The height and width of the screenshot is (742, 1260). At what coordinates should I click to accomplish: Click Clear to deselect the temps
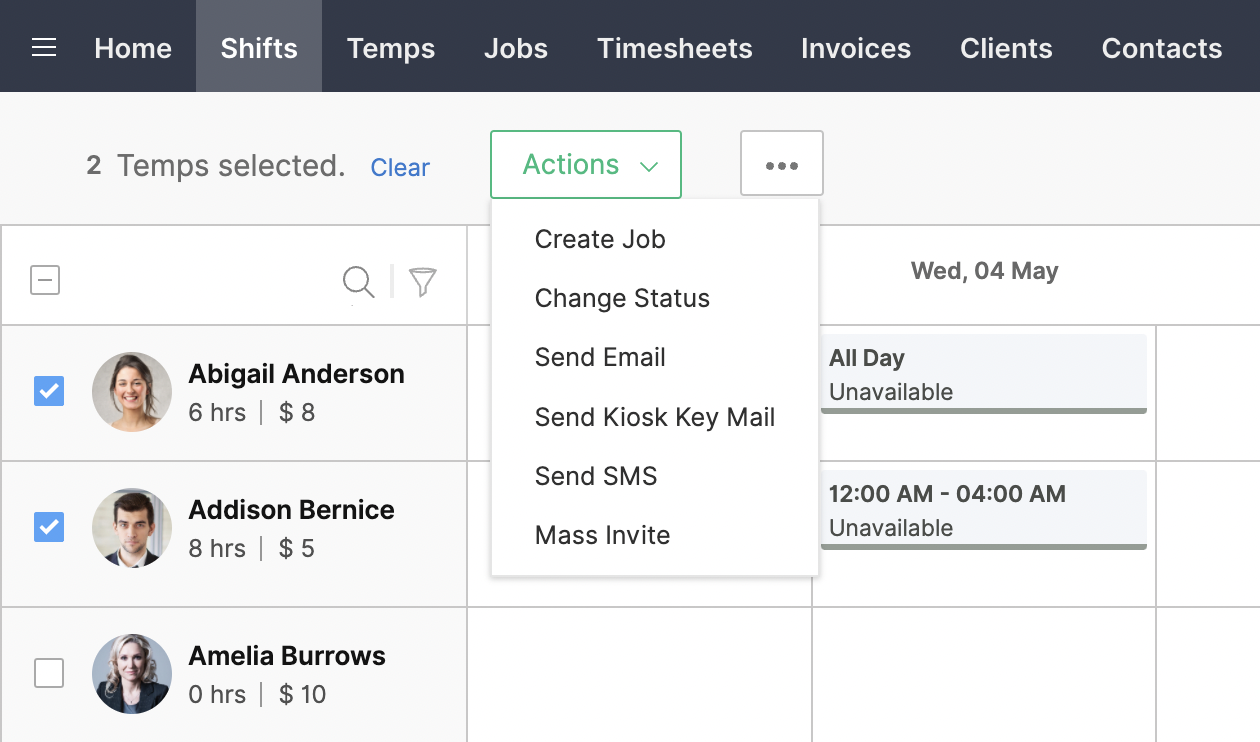(400, 167)
